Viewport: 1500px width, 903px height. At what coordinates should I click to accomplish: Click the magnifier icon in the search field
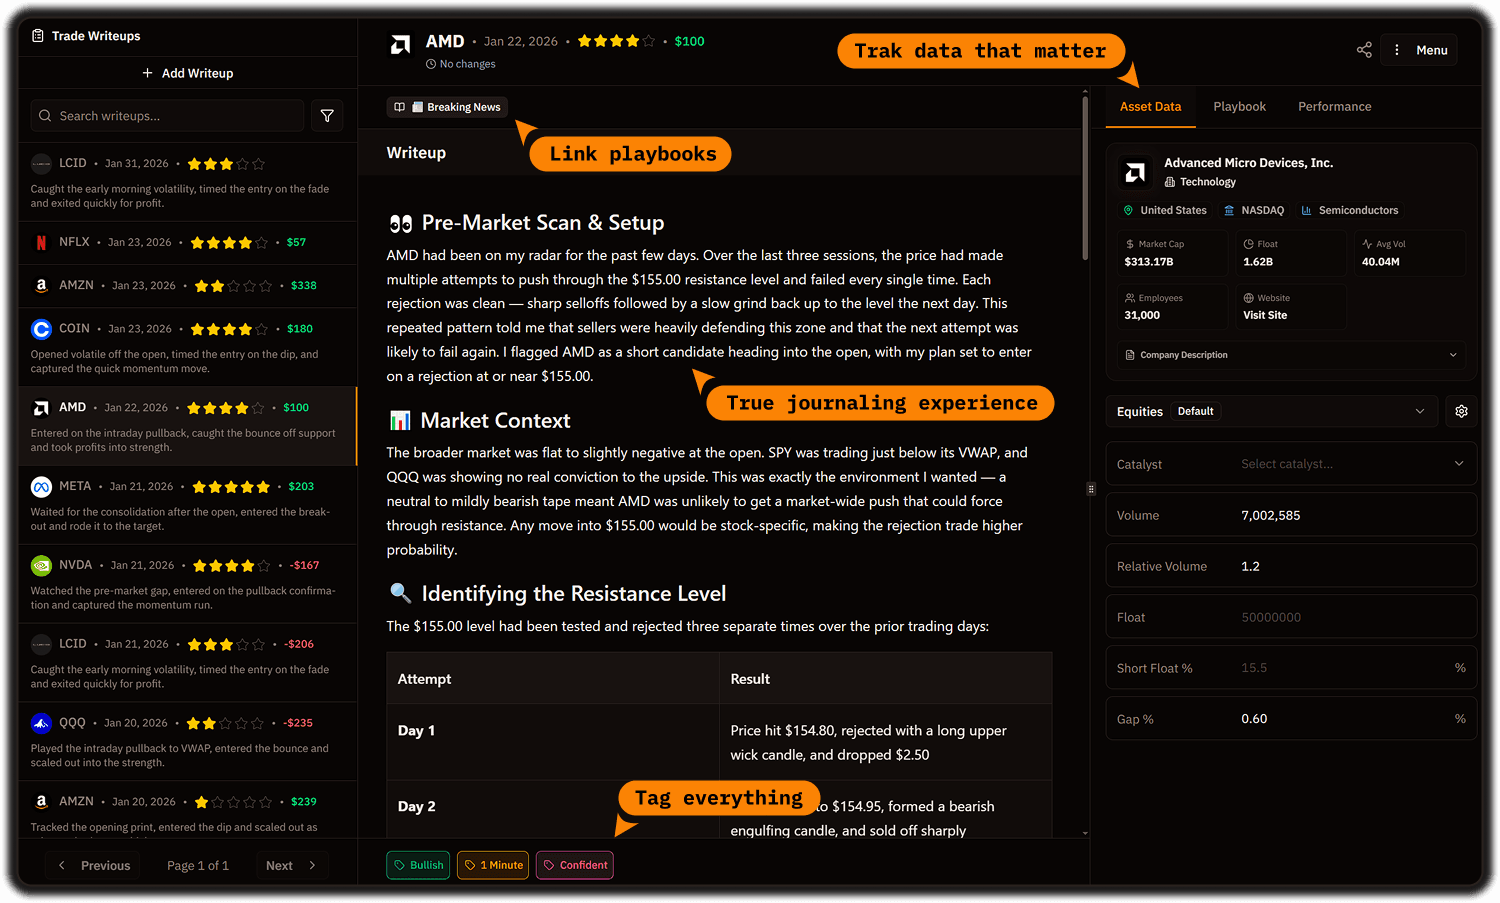click(45, 115)
